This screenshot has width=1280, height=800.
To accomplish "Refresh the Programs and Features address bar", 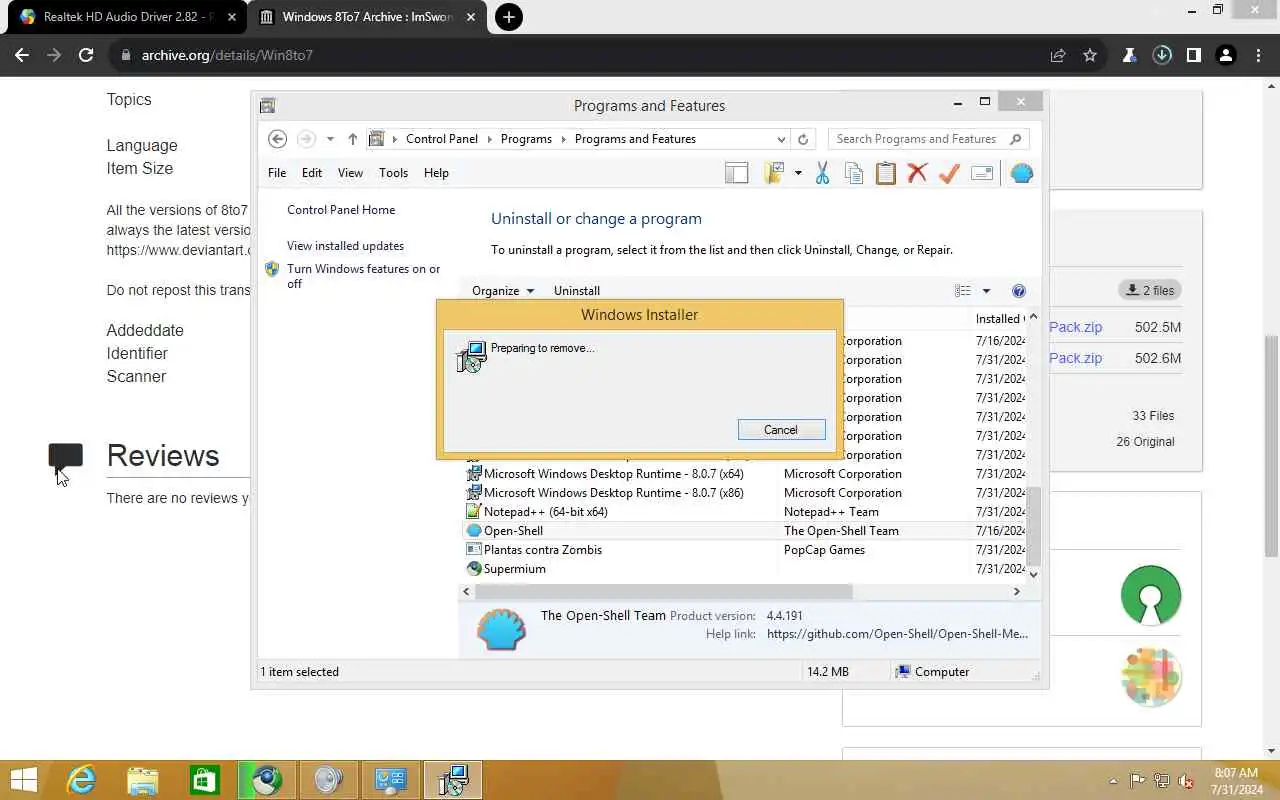I will pyautogui.click(x=803, y=139).
